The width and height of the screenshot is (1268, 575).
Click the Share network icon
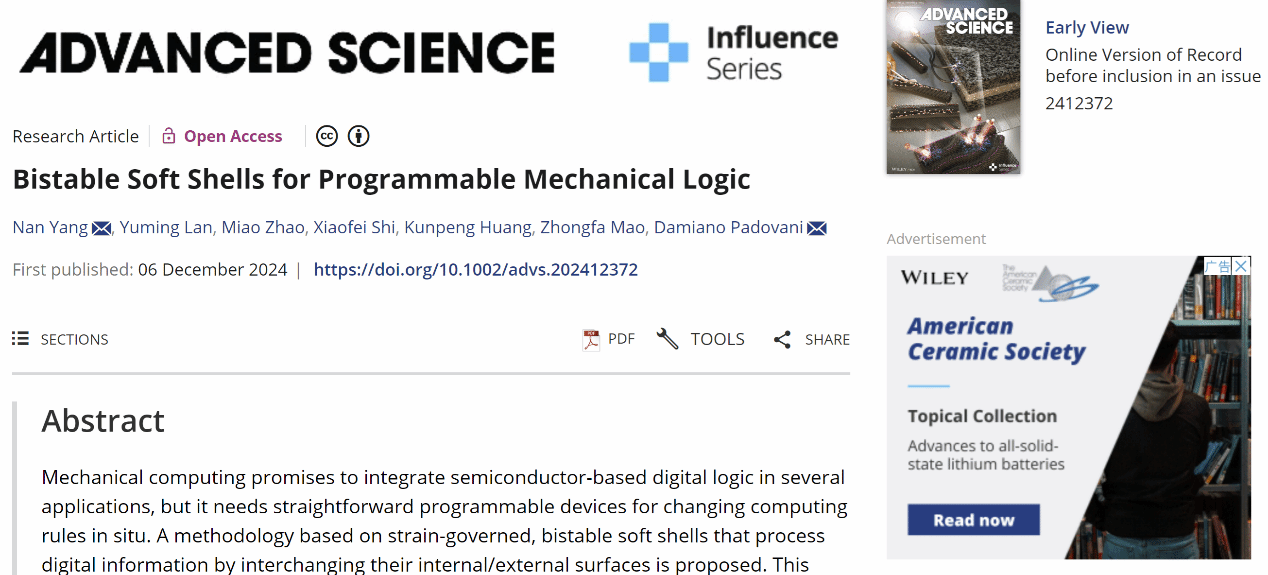782,340
